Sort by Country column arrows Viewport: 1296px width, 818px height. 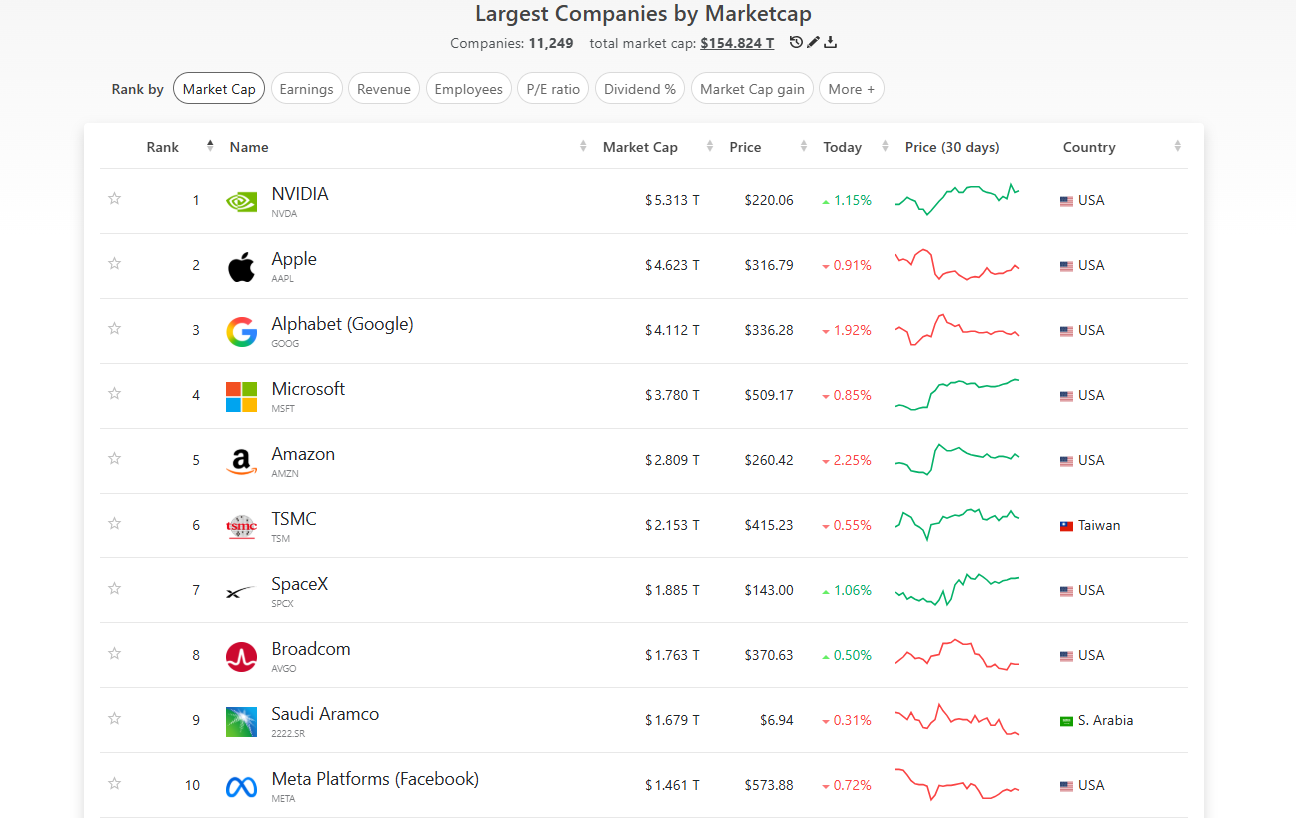(1177, 146)
